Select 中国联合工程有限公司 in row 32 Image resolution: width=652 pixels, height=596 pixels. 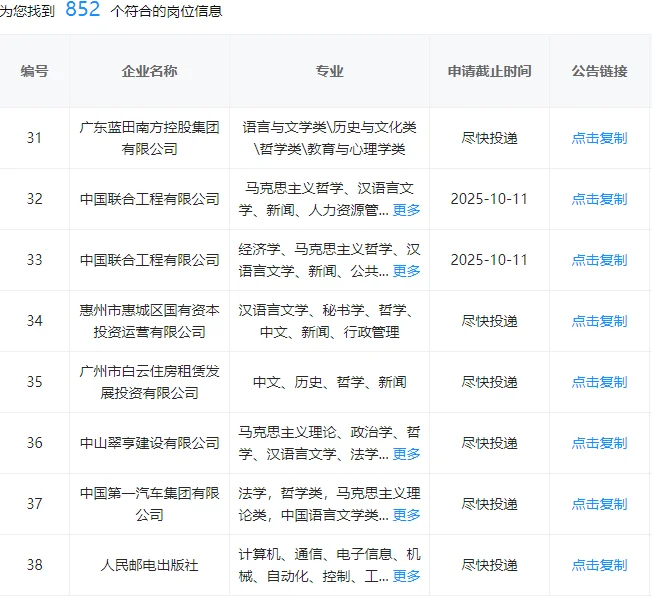(x=149, y=199)
